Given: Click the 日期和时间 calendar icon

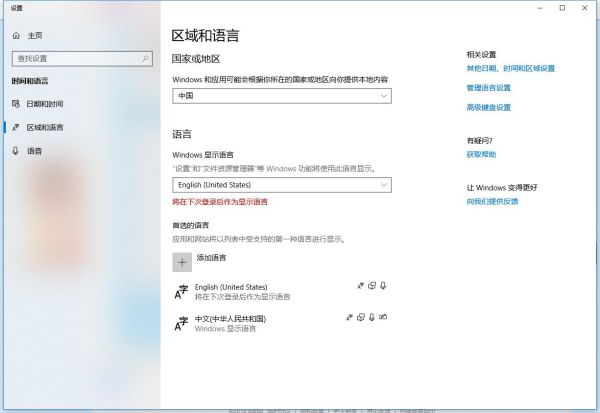Looking at the screenshot, I should (16, 104).
